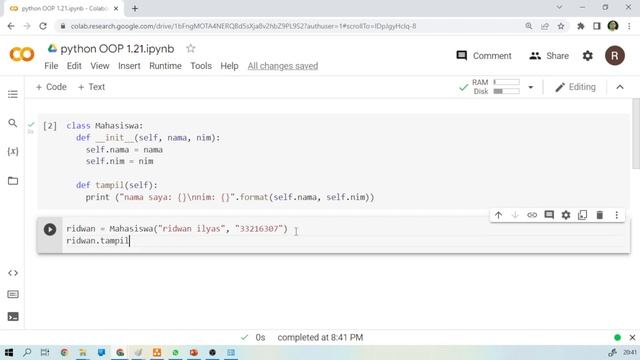The height and width of the screenshot is (360, 640).
Task: Run the ridwan.tampil code cell
Action: (x=50, y=229)
